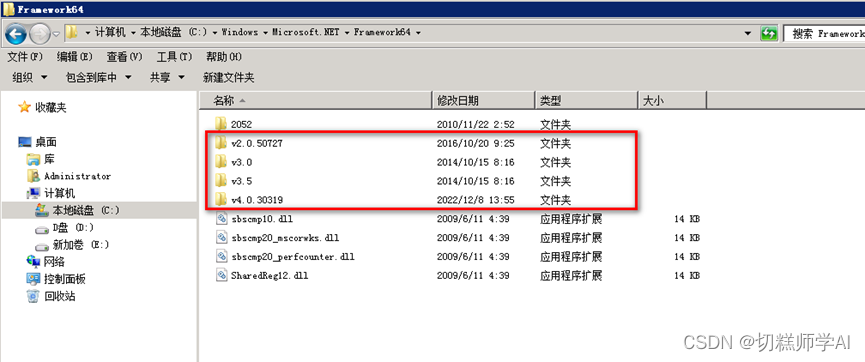865x362 pixels.
Task: Expand the 组织 dropdown menu
Action: [30, 78]
